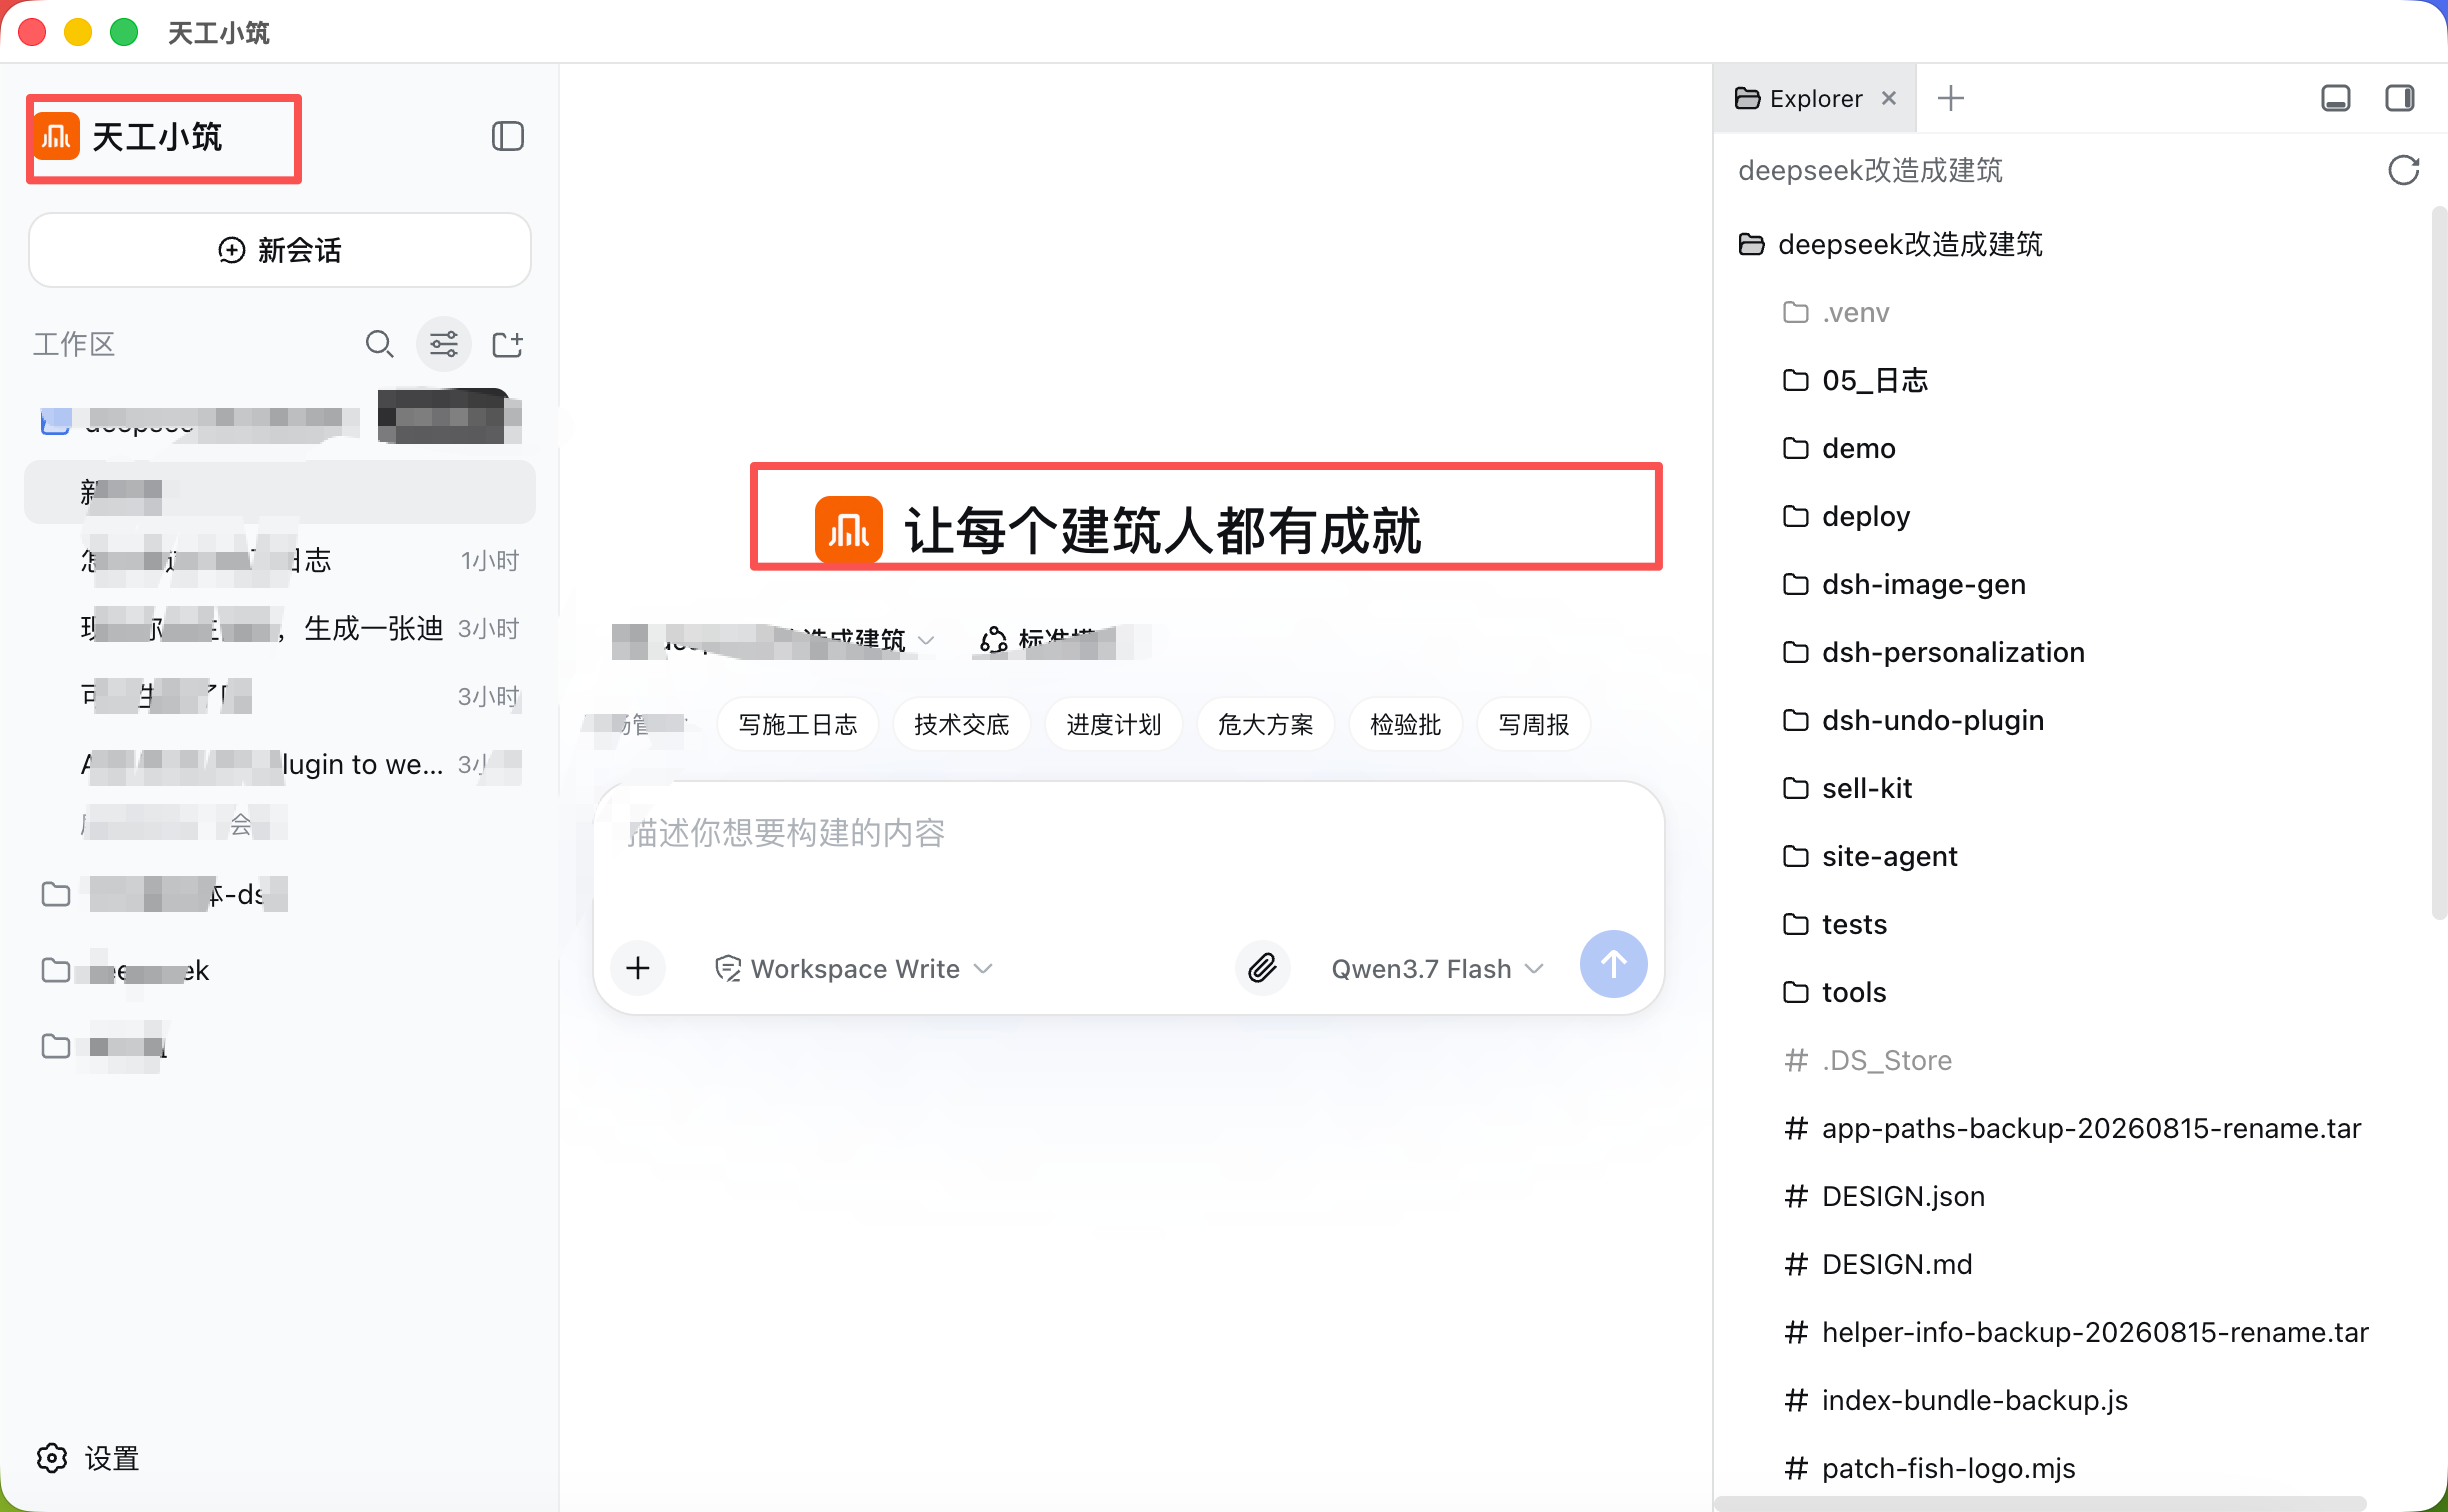Open the index-bundle-backup.js file

tap(1955, 1400)
